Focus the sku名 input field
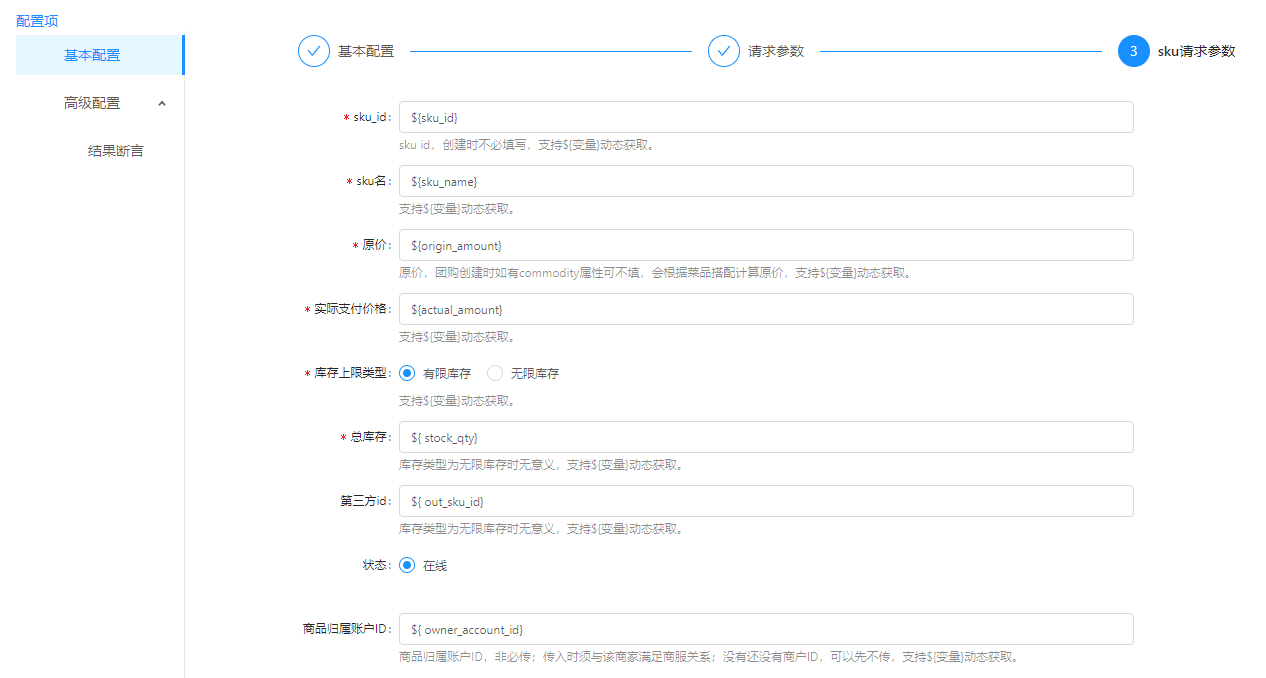 766,181
